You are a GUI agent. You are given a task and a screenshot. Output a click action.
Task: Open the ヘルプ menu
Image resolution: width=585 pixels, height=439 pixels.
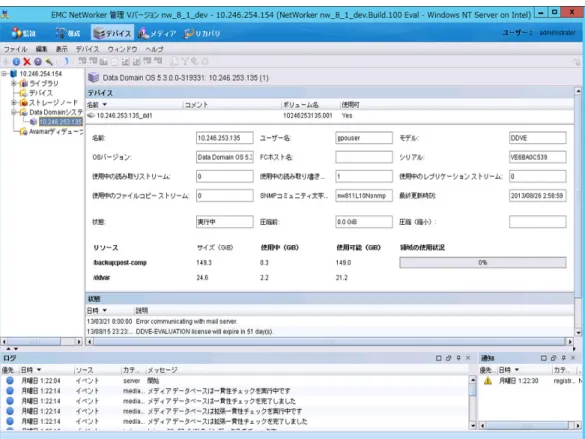pos(154,49)
